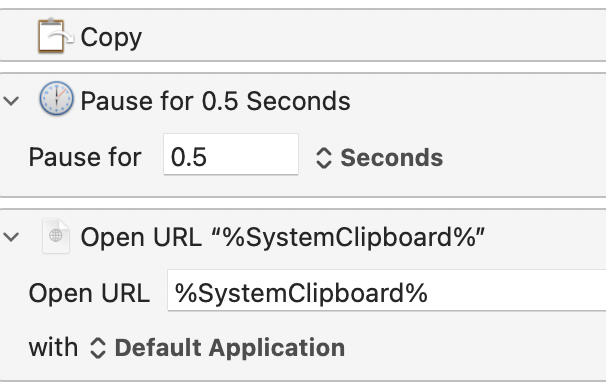Select the Copy action row's empty area
The width and height of the screenshot is (606, 388).
tap(371, 36)
